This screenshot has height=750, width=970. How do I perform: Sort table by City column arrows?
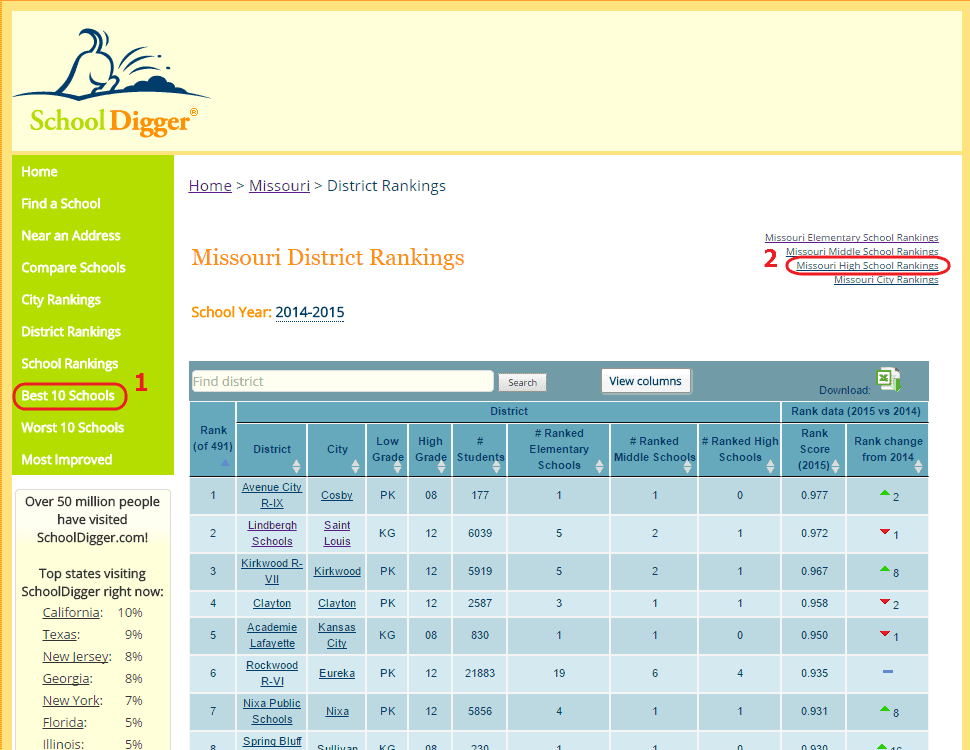(359, 466)
